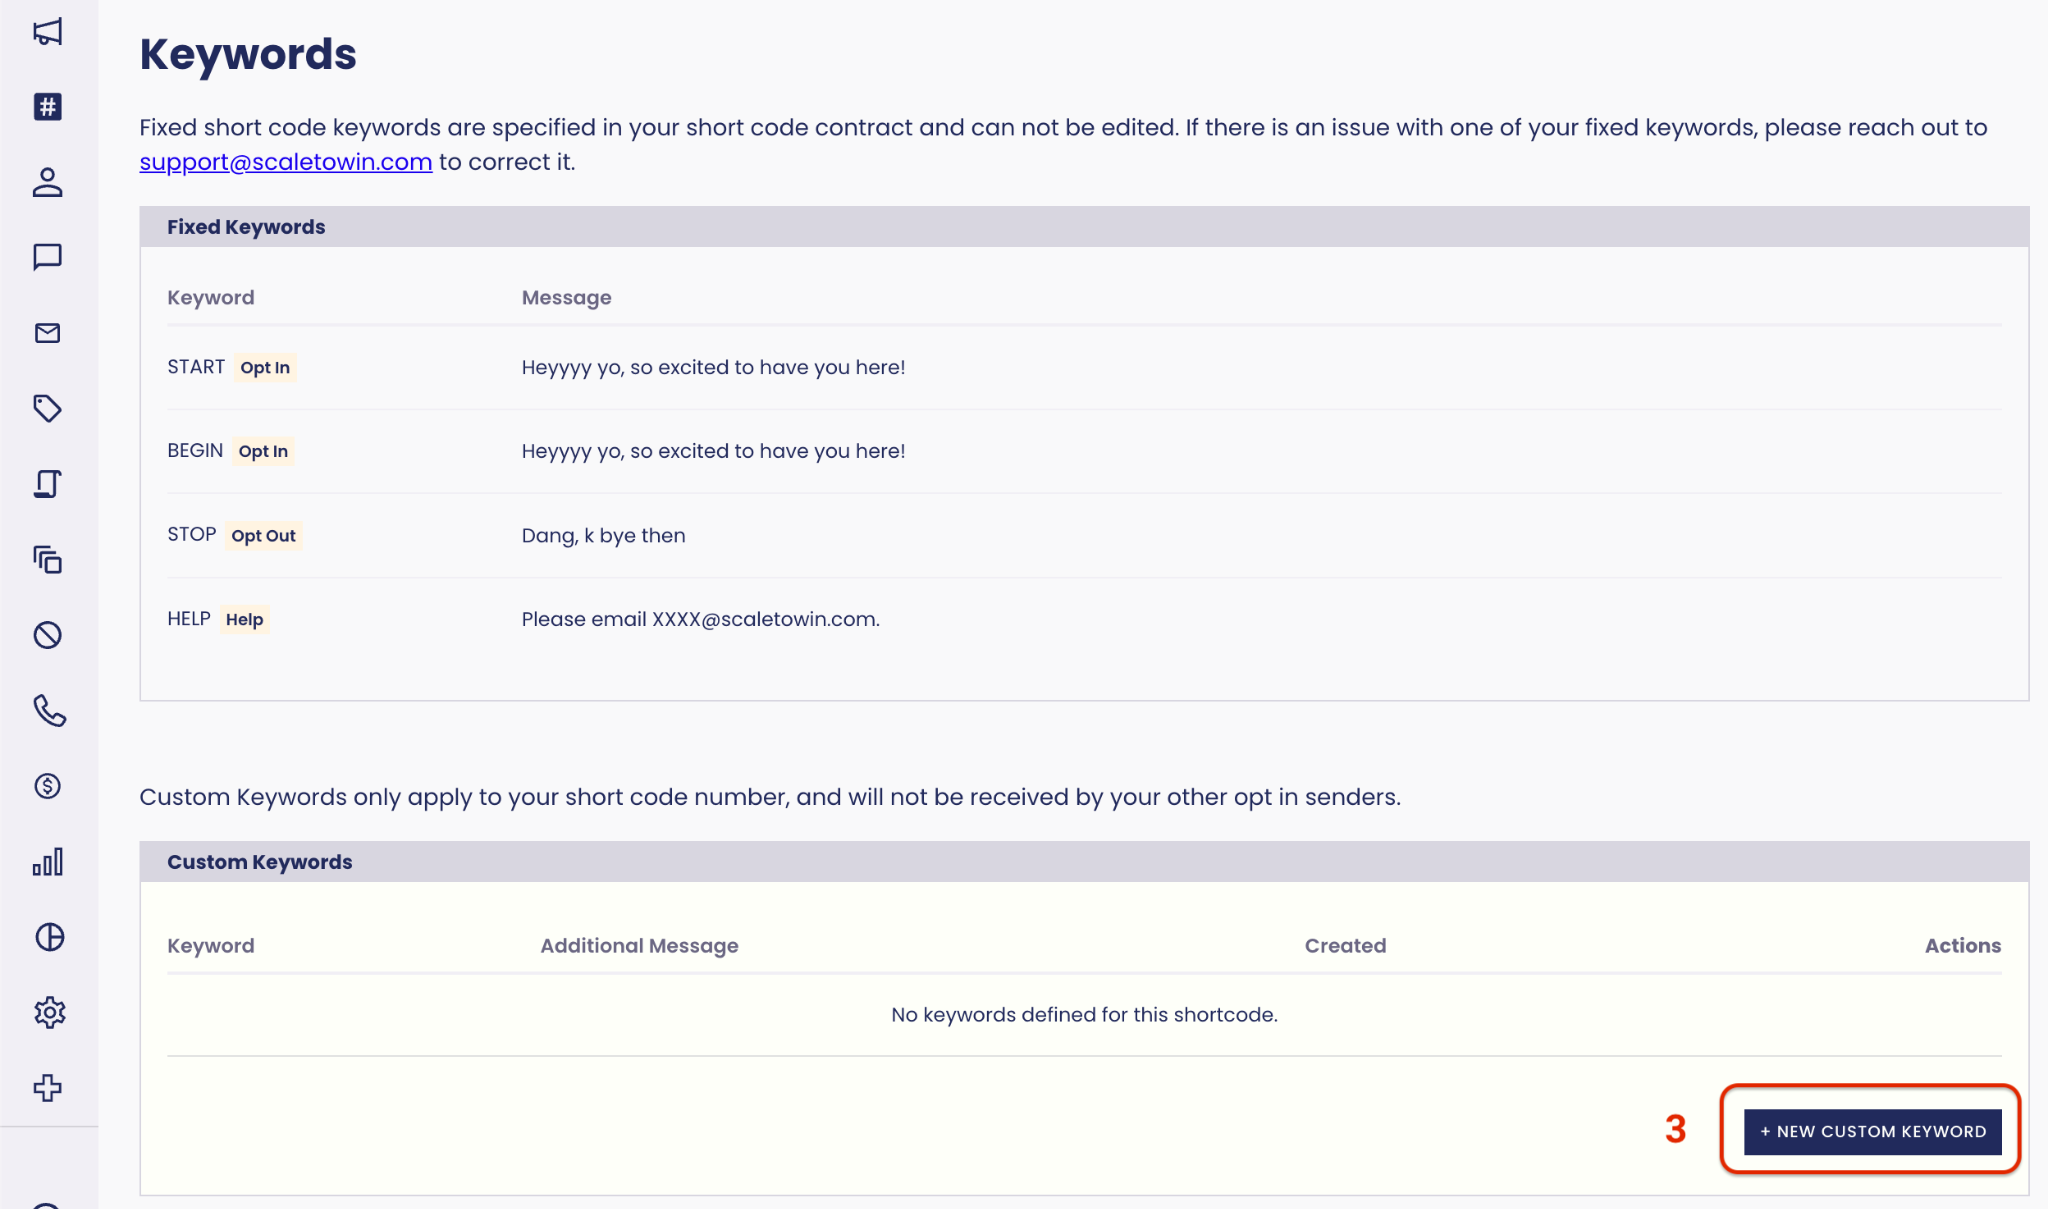The image size is (2048, 1209).
Task: Open the megaphone campaigns sidebar icon
Action: pyautogui.click(x=48, y=32)
